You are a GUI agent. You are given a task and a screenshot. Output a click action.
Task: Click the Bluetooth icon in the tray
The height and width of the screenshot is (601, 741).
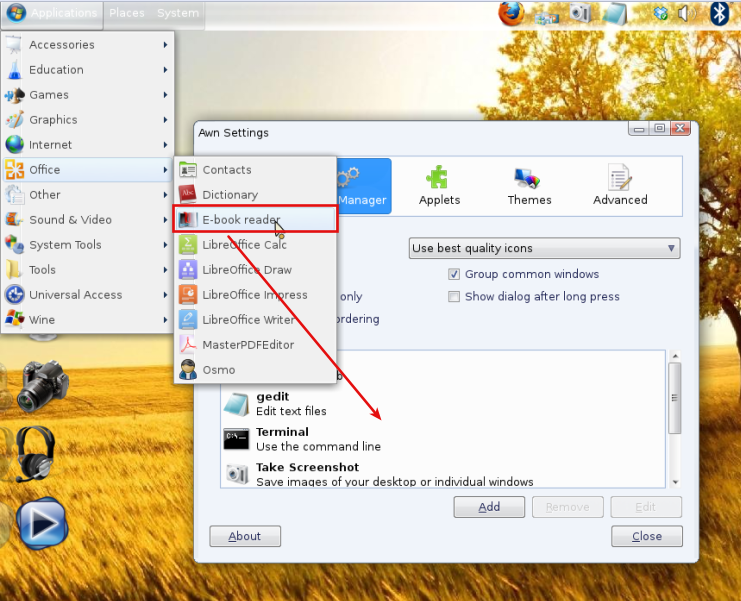(719, 13)
